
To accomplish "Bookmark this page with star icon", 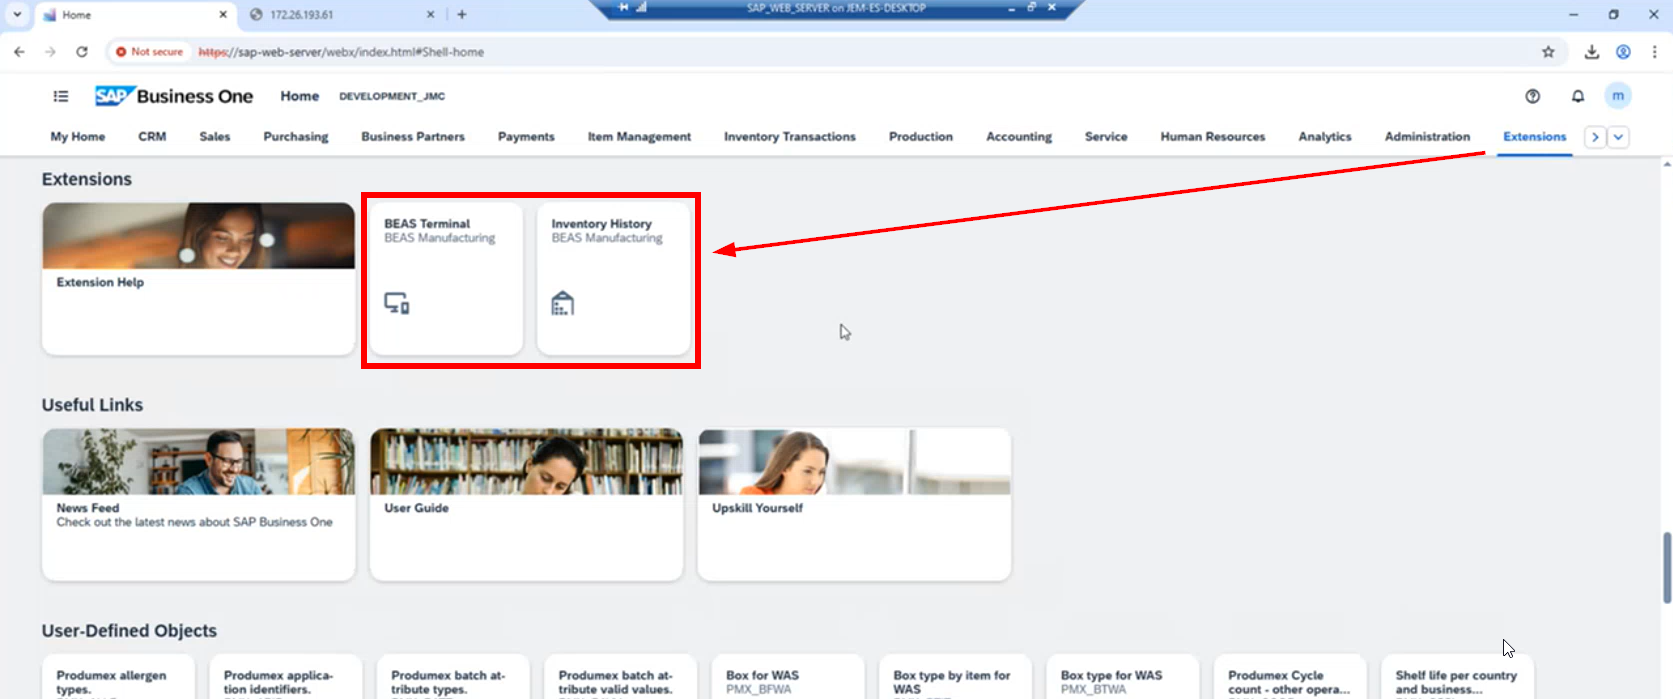I will tap(1548, 52).
